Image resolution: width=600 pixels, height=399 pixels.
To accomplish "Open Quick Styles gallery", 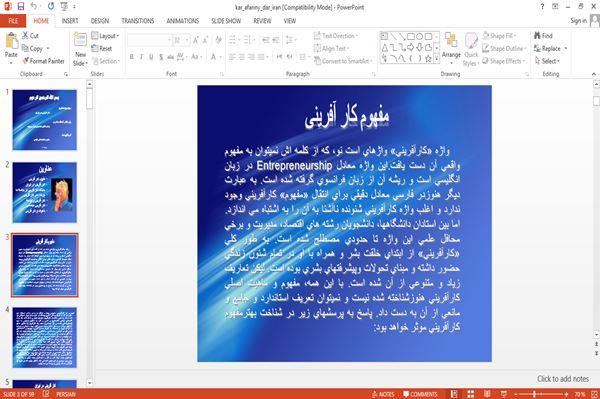I will tap(471, 50).
